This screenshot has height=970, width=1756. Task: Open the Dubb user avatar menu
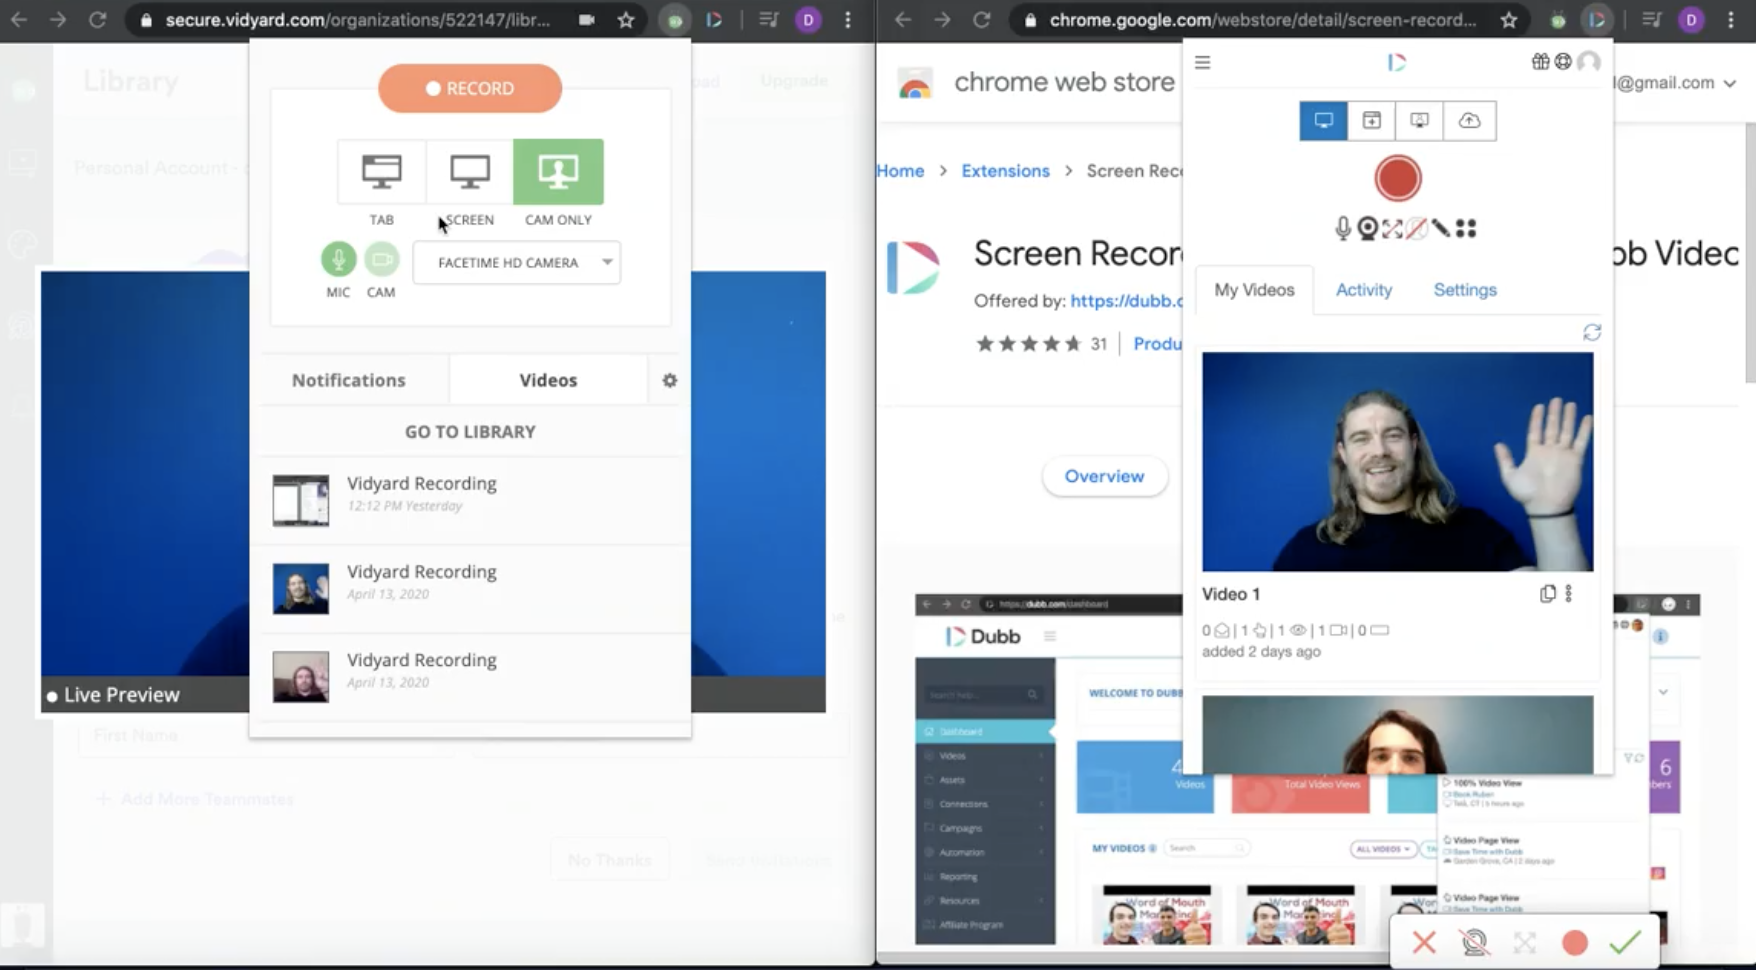1588,62
